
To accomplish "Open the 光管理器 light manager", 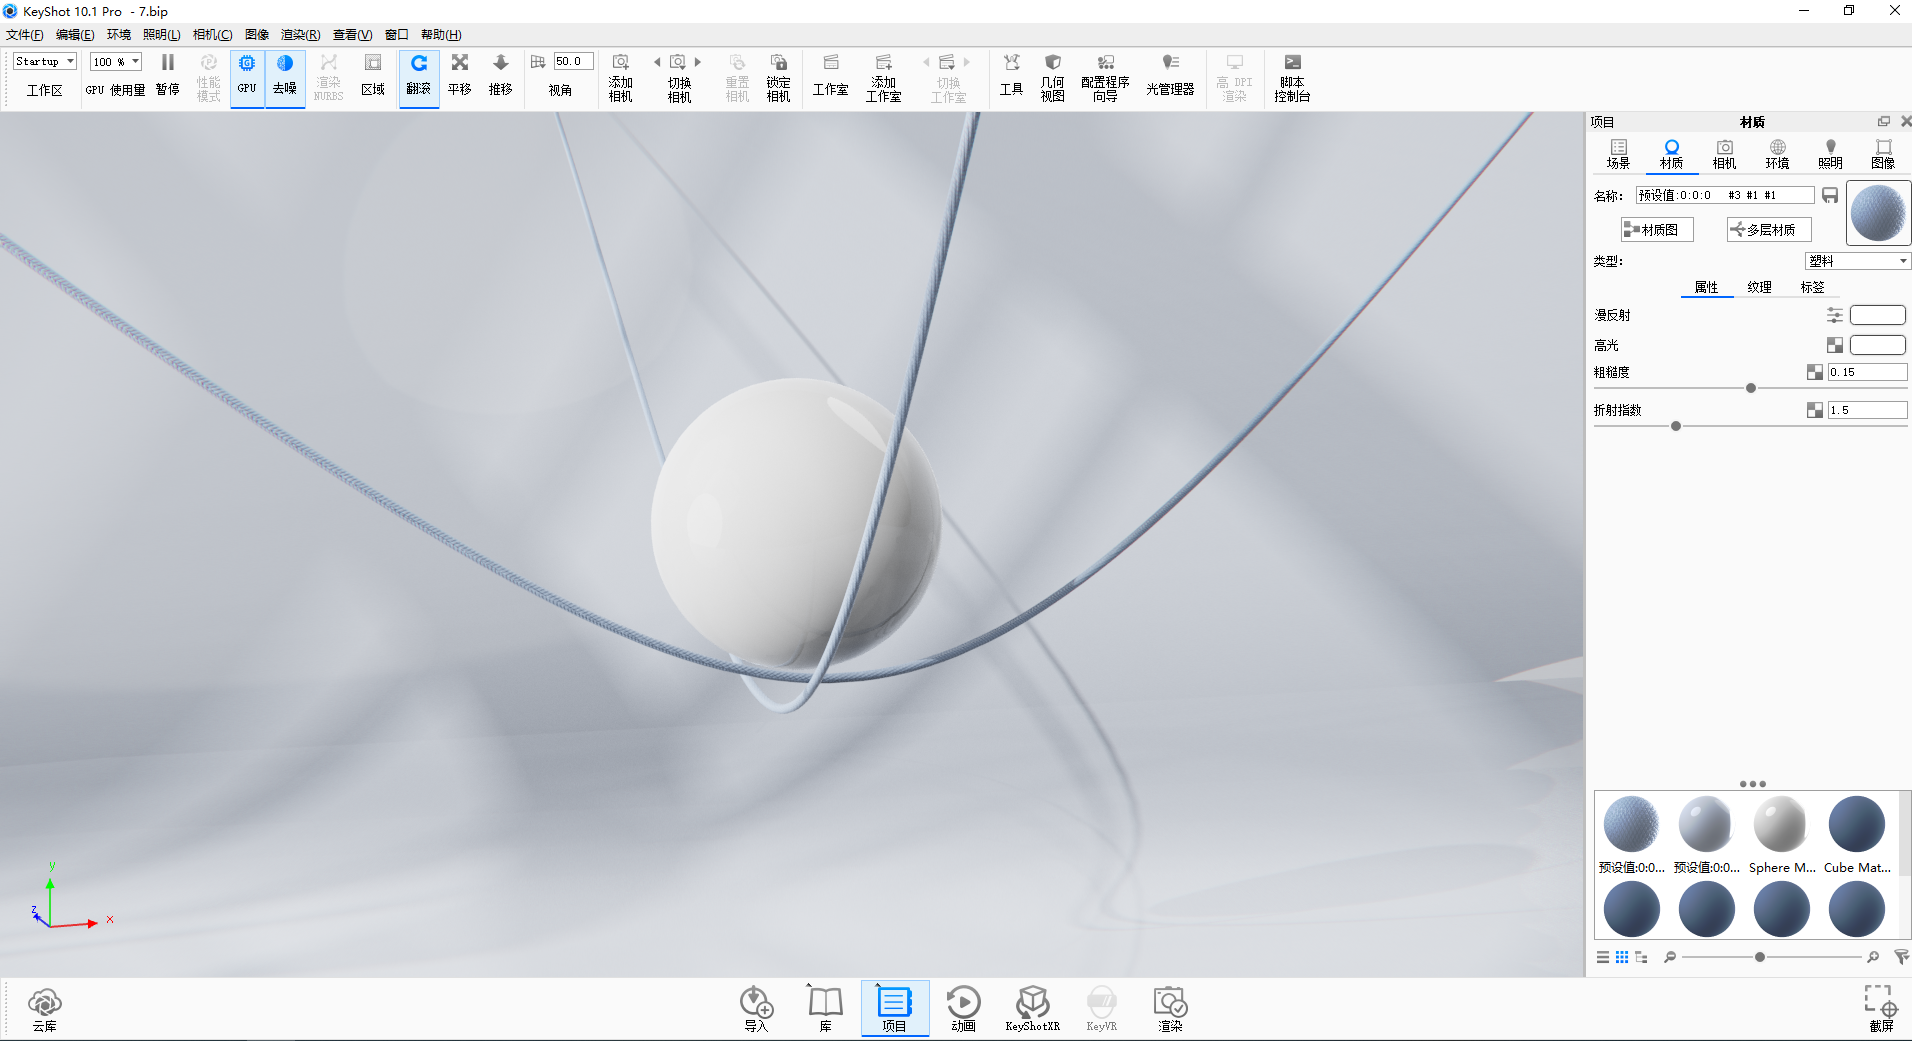I will 1170,77.
